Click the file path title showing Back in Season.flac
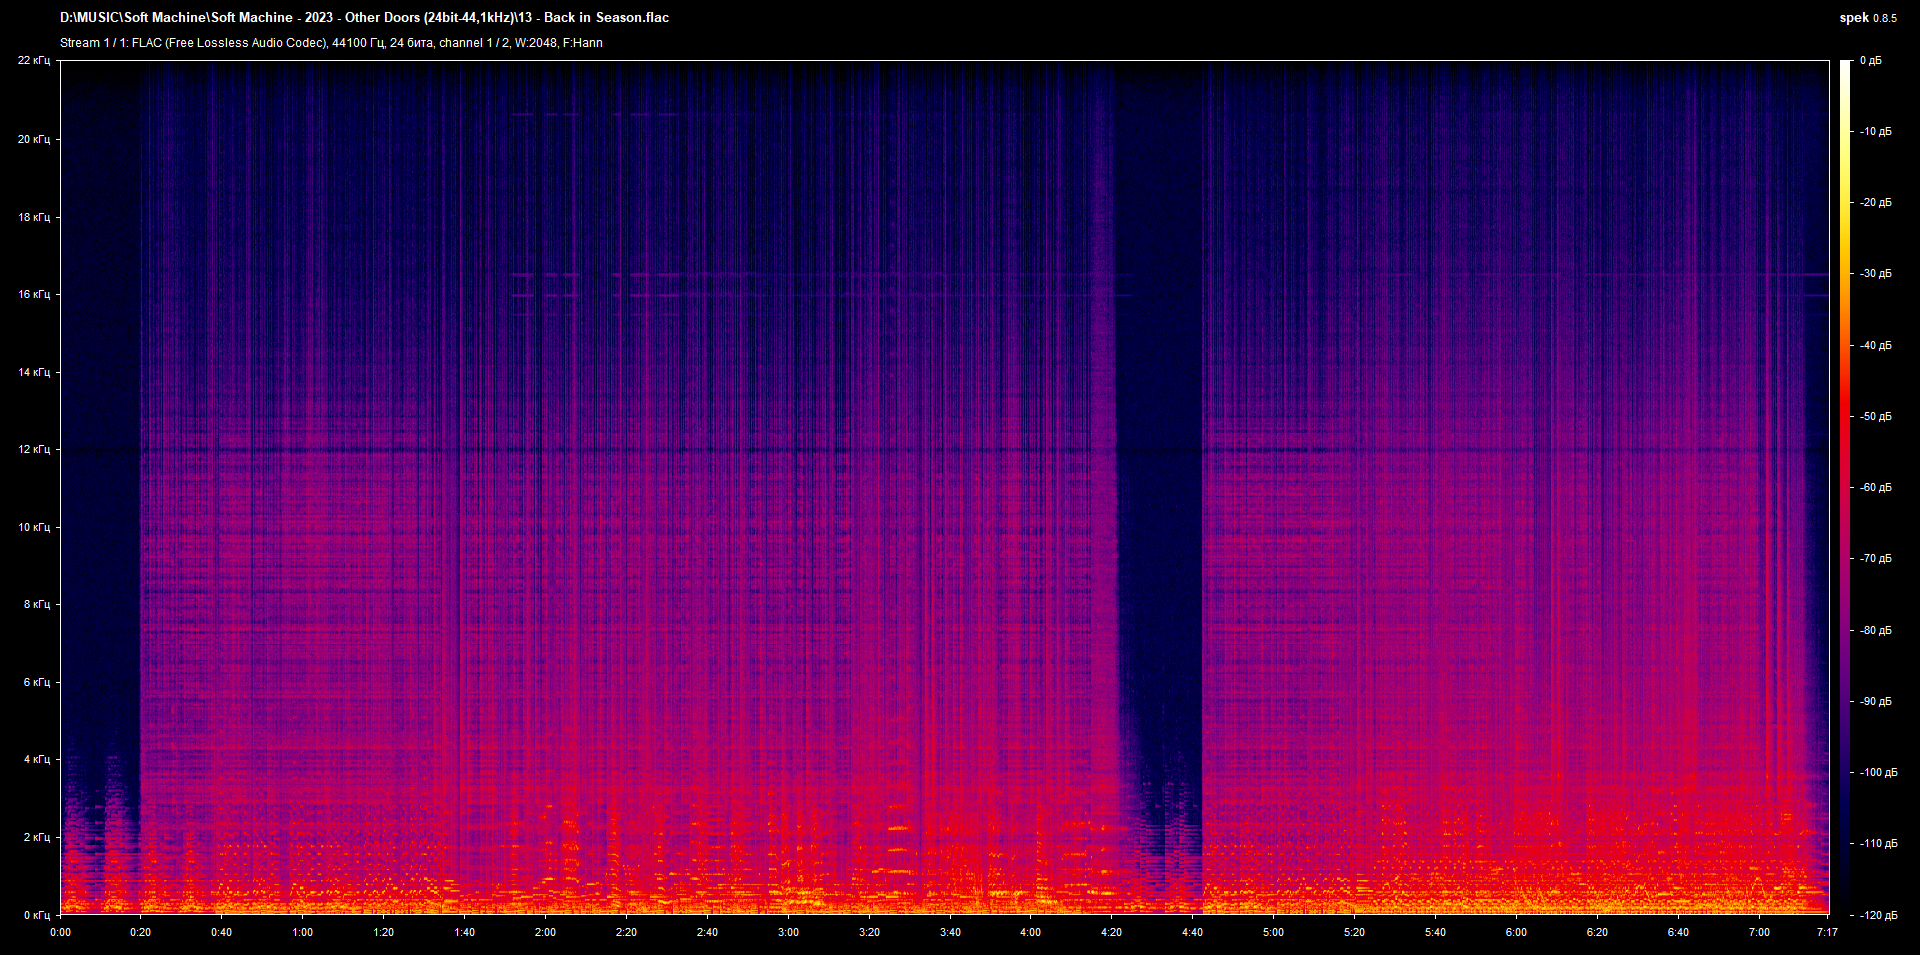 (x=365, y=17)
